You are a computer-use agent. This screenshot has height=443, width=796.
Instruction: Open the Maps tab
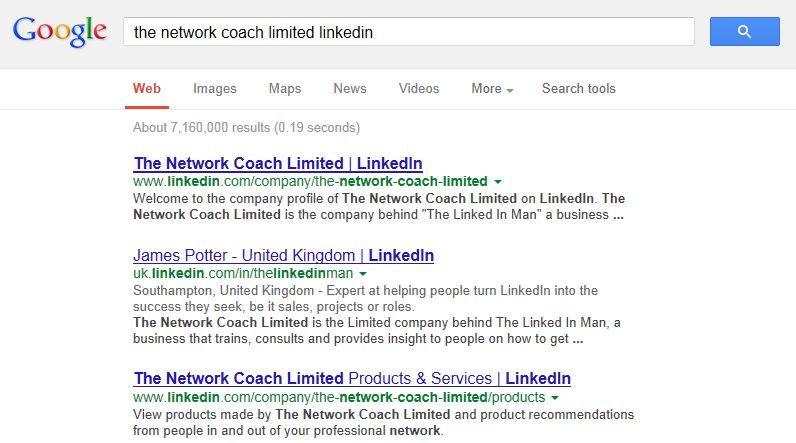285,89
